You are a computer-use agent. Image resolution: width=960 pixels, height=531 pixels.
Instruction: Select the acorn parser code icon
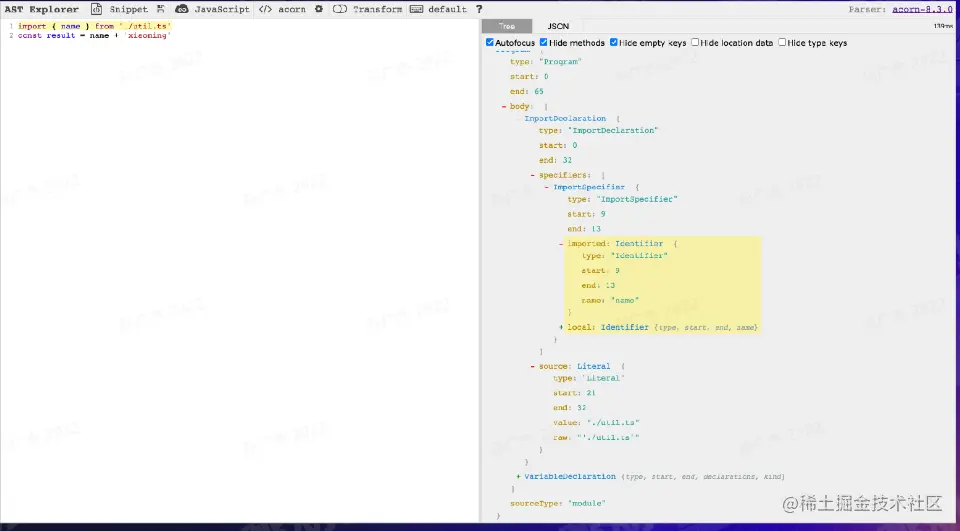pos(265,9)
